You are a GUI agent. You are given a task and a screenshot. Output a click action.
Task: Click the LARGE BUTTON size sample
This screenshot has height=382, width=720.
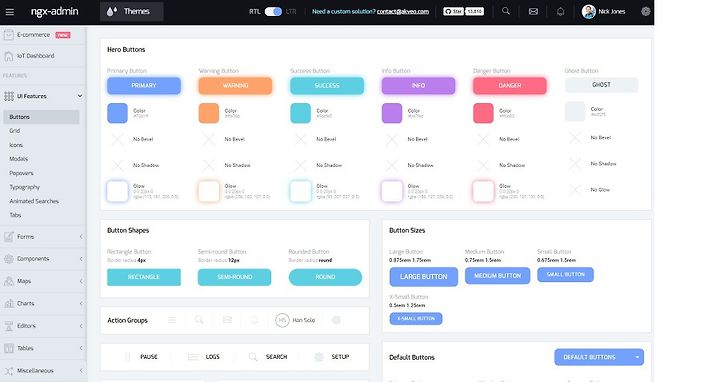(423, 277)
